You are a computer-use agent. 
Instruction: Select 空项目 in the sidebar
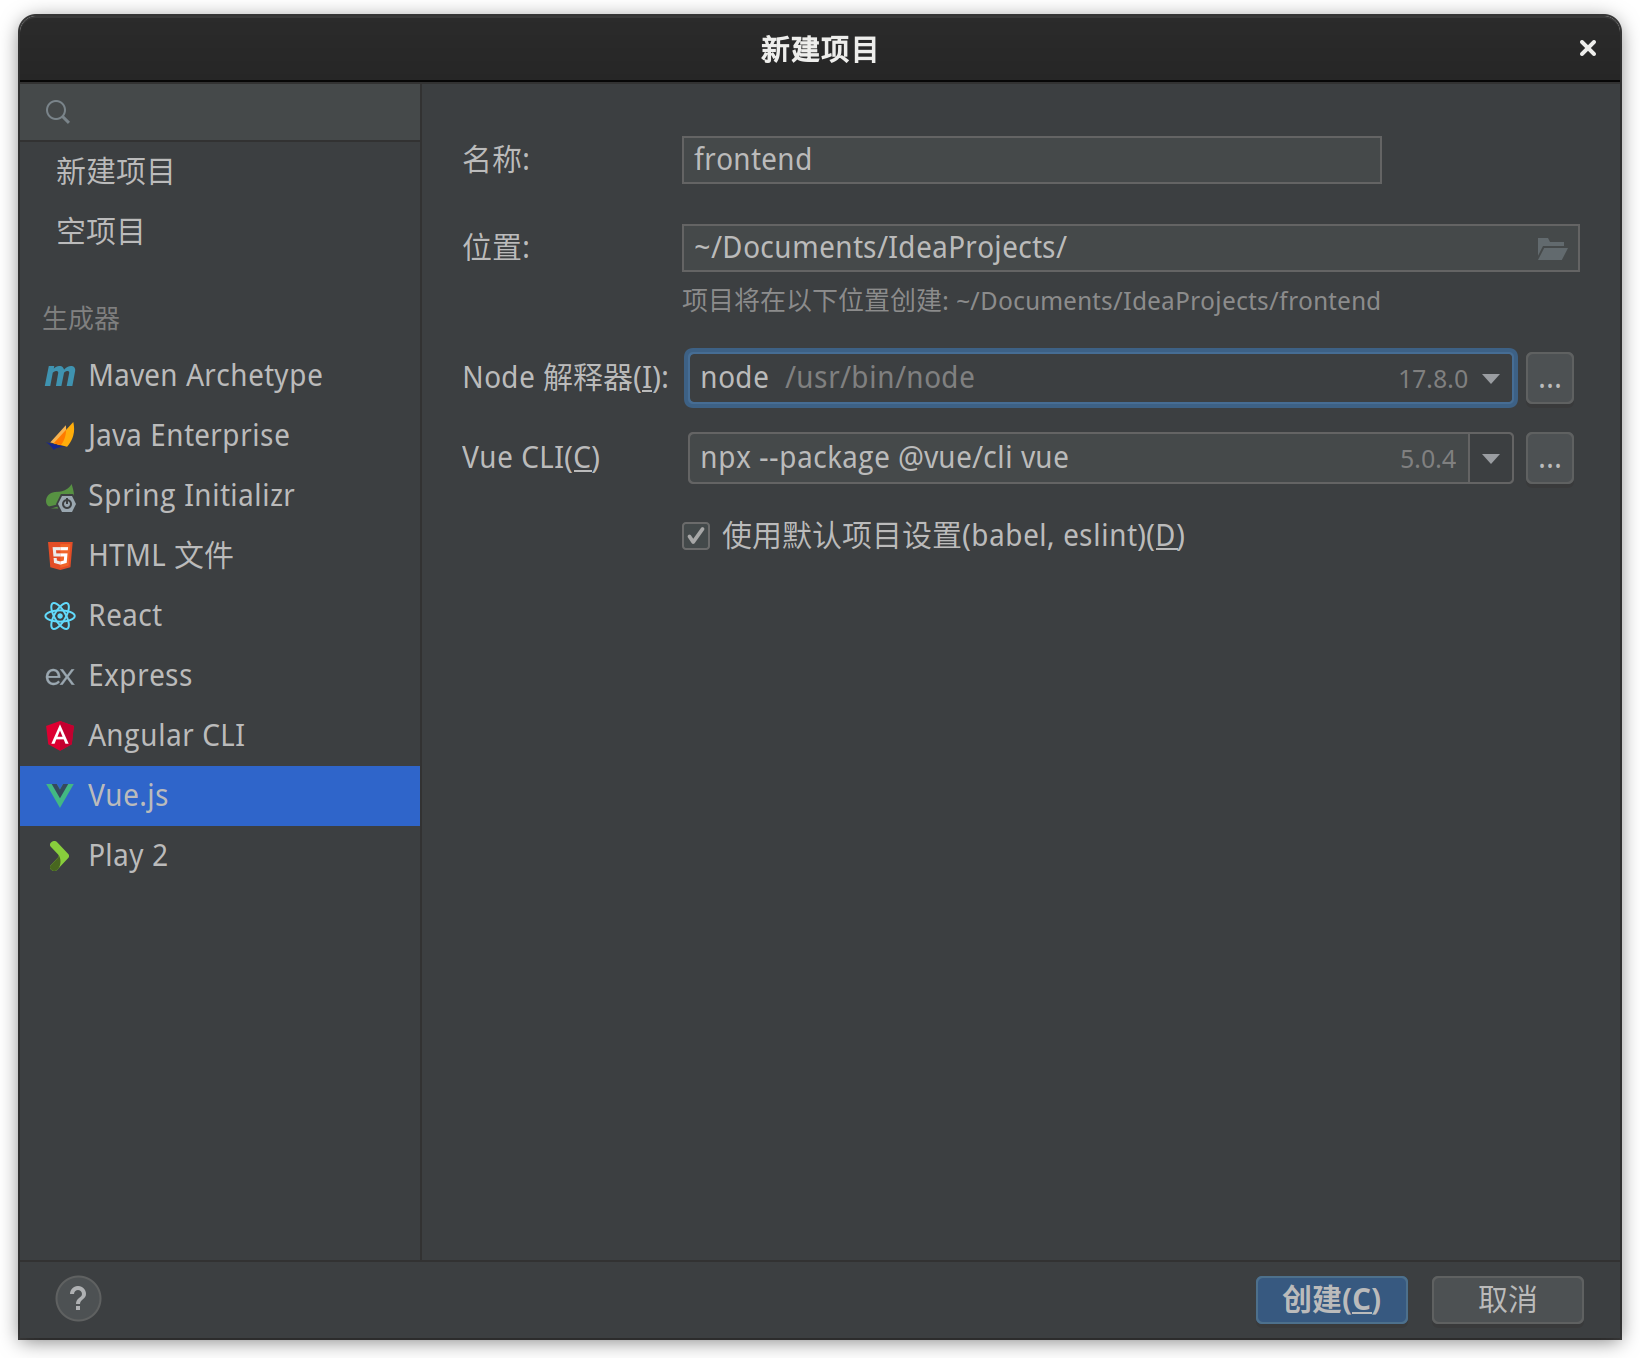coord(100,232)
